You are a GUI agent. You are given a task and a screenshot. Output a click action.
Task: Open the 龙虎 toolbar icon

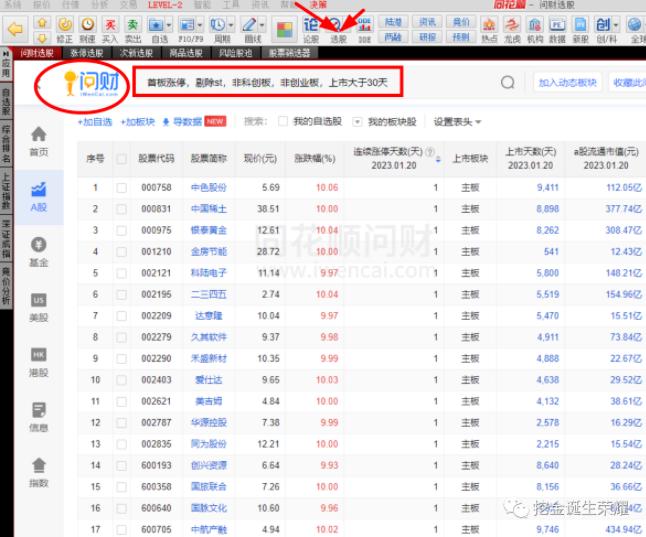point(512,25)
